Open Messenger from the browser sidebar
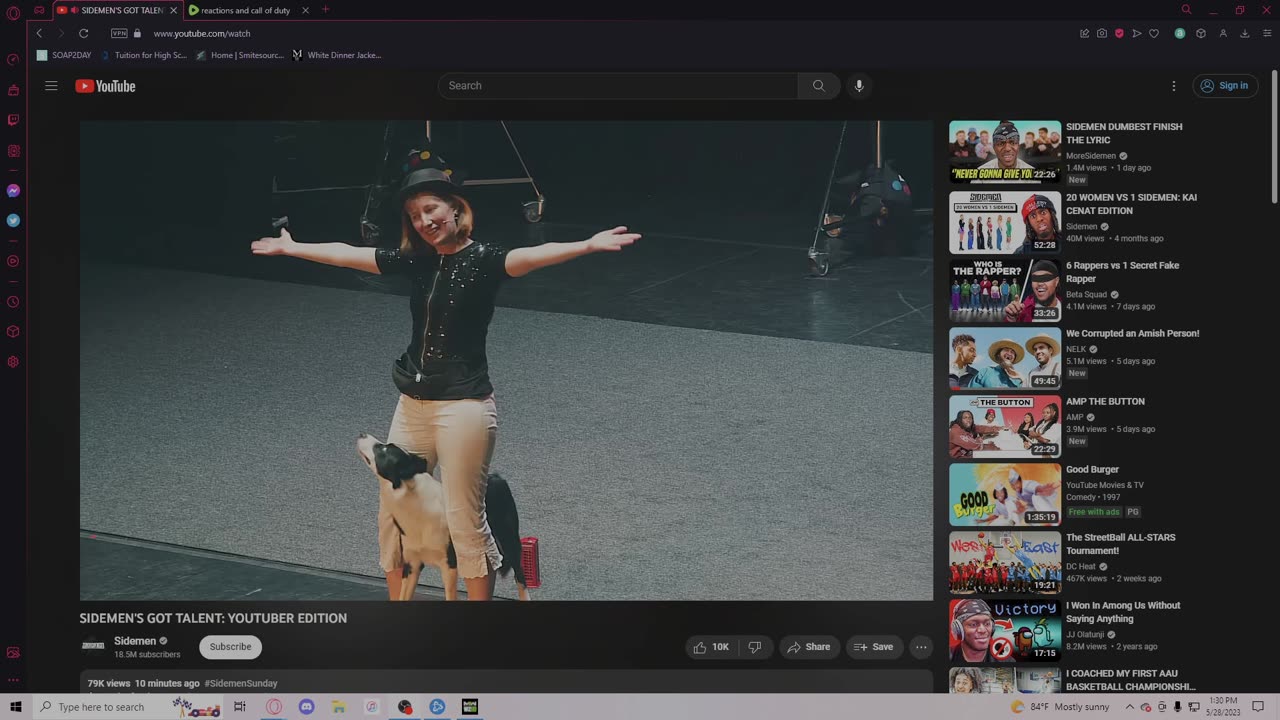Viewport: 1280px width, 720px height. 13,190
